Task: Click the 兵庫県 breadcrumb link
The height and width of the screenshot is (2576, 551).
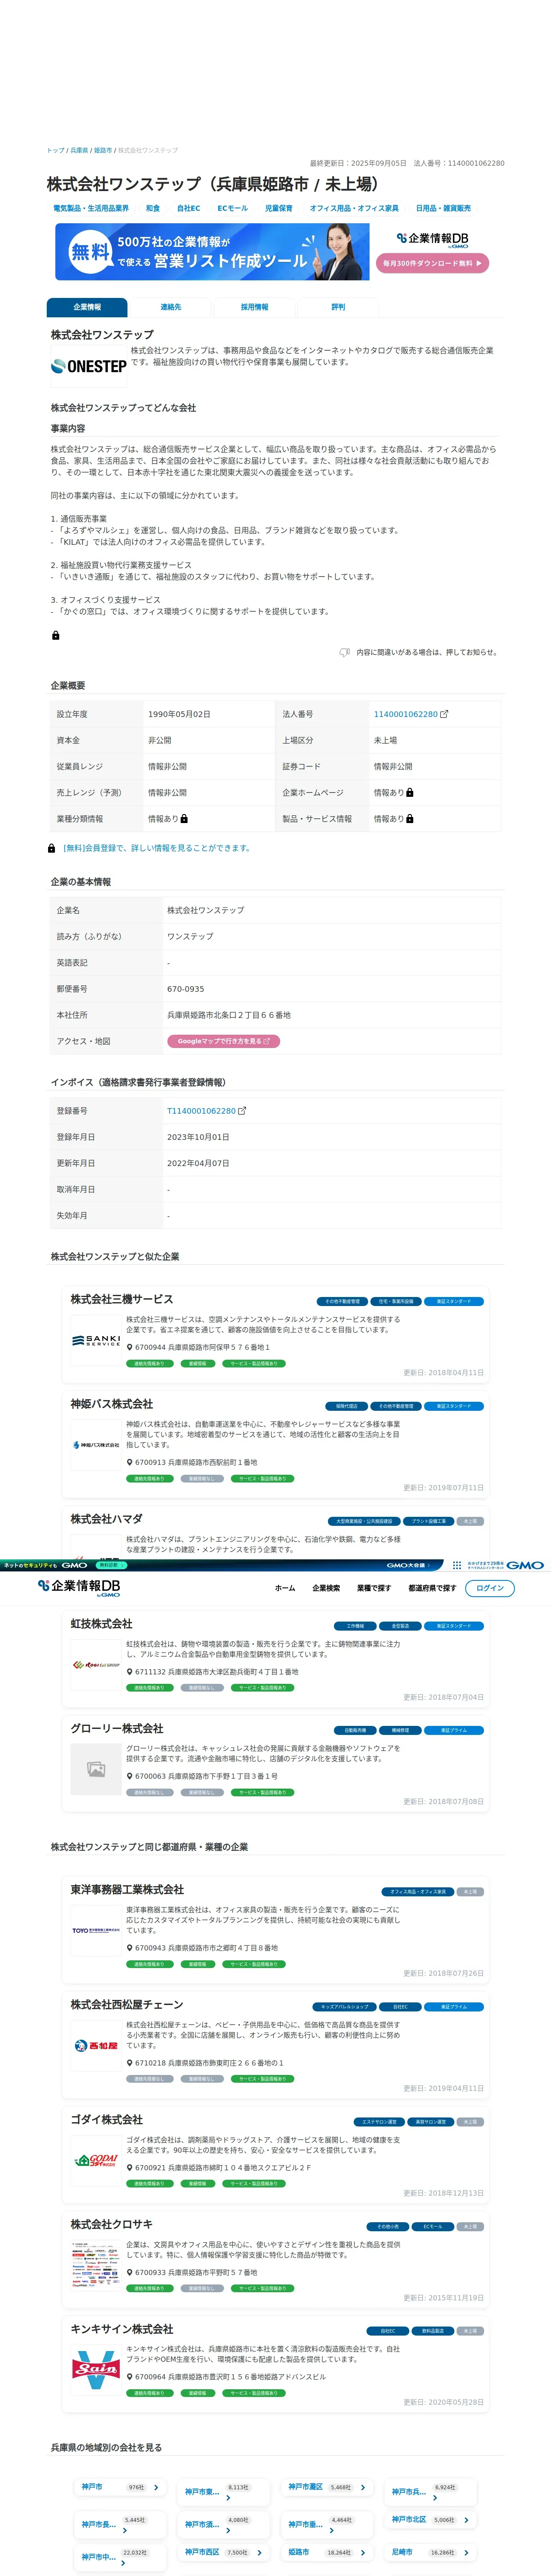Action: (x=79, y=150)
